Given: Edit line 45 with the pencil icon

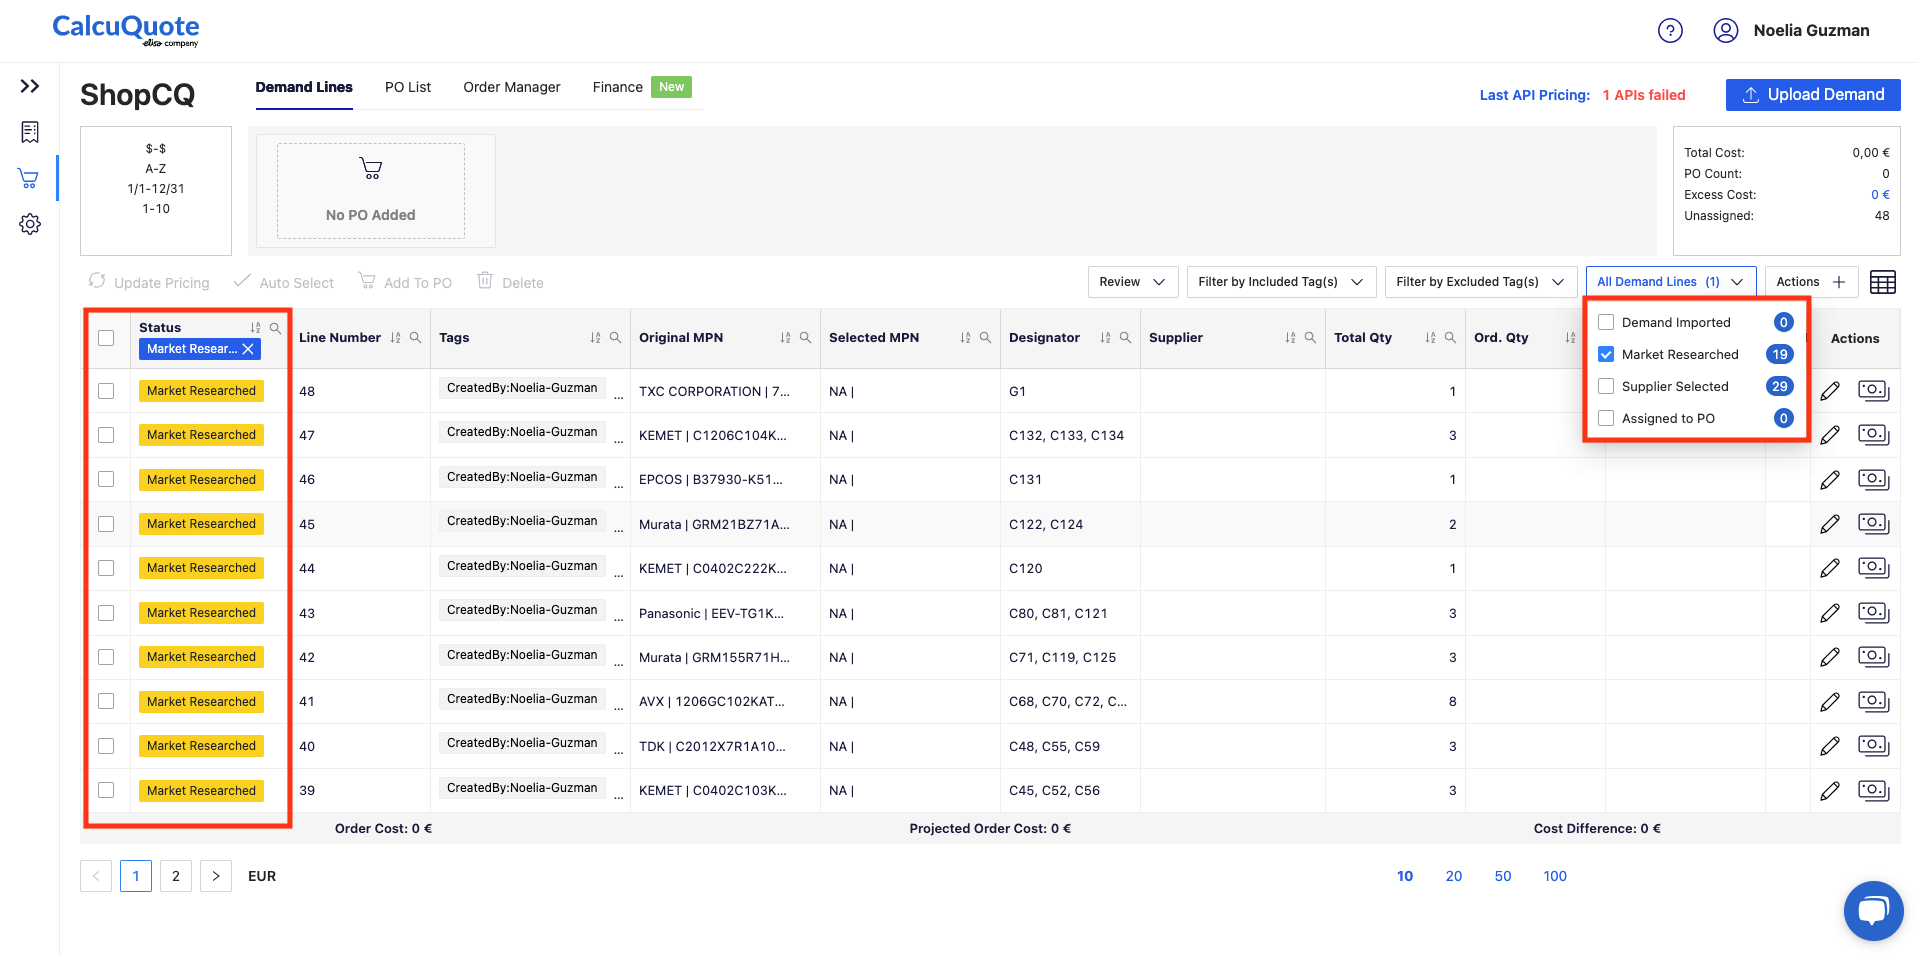Looking at the screenshot, I should (1830, 524).
